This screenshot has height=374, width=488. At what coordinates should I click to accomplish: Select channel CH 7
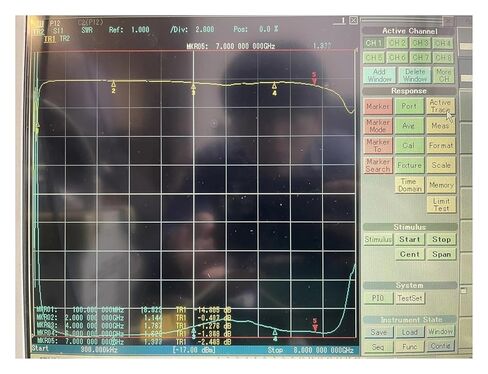point(420,58)
